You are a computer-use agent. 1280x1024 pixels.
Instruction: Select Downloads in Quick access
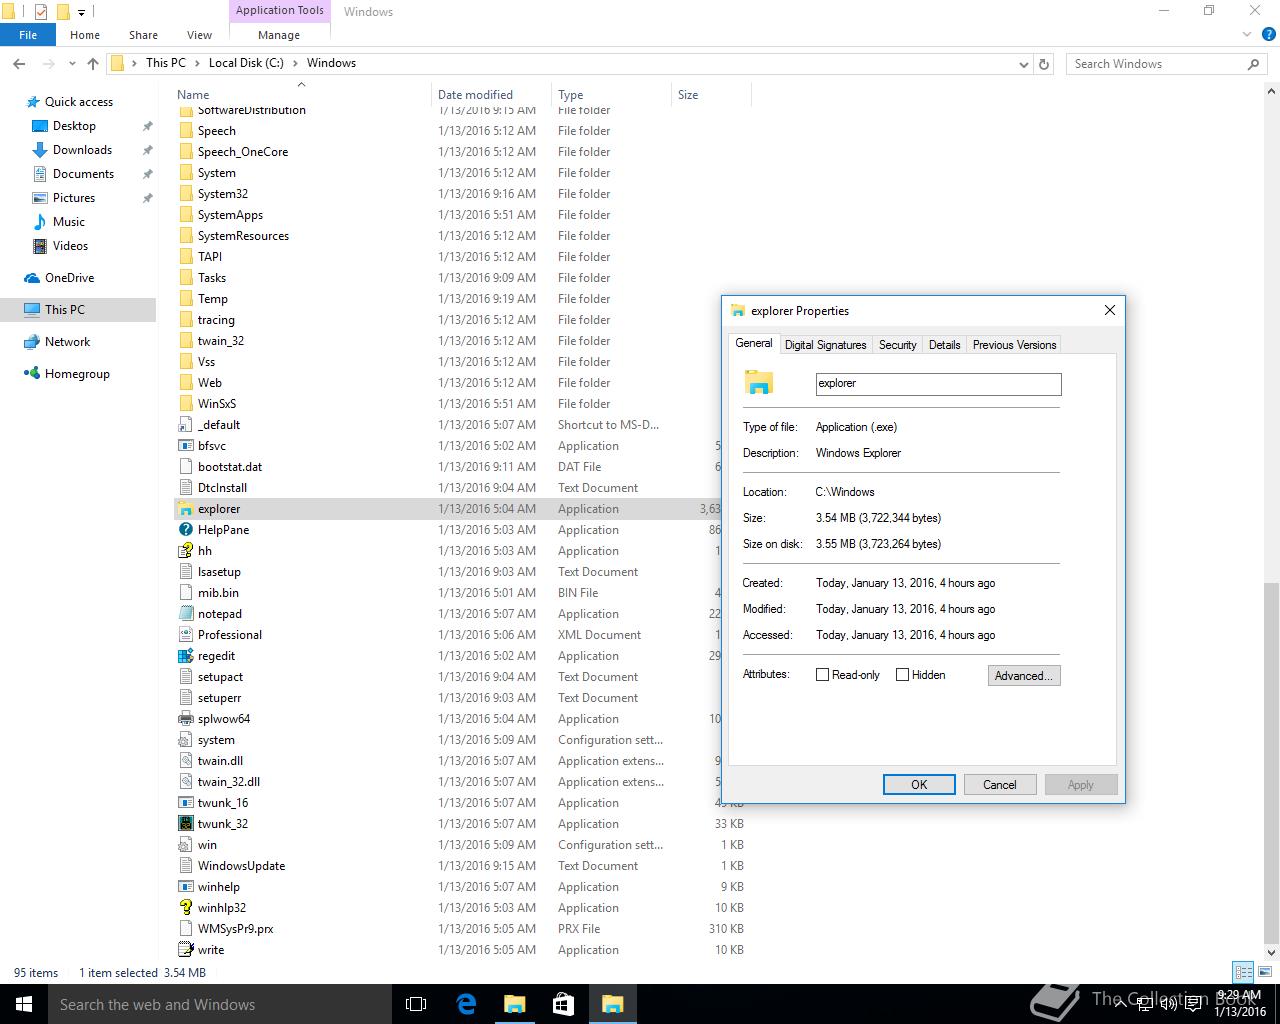[x=82, y=150]
